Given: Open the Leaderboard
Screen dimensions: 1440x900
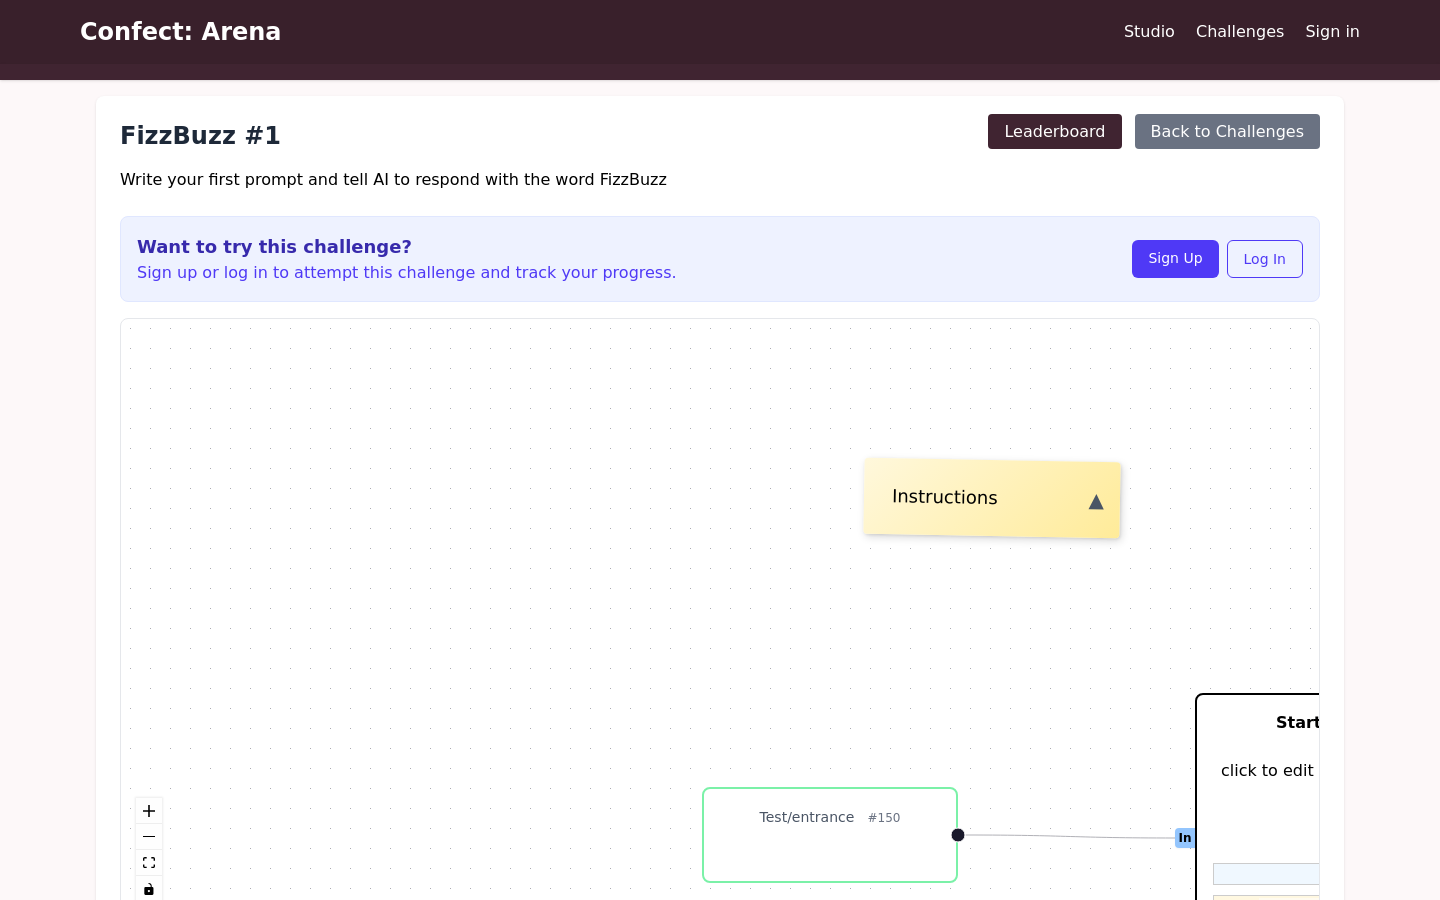Looking at the screenshot, I should 1055,131.
